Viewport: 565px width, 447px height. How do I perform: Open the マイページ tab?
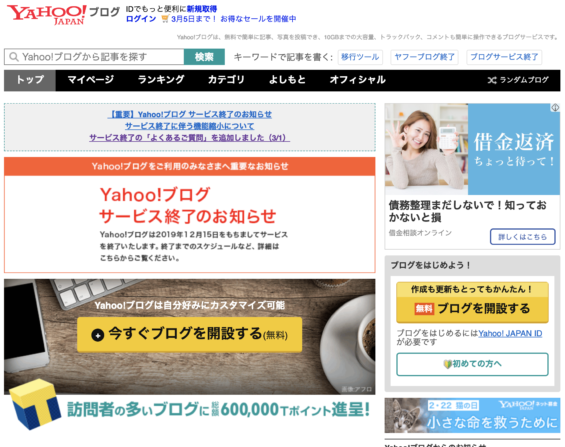coord(91,80)
